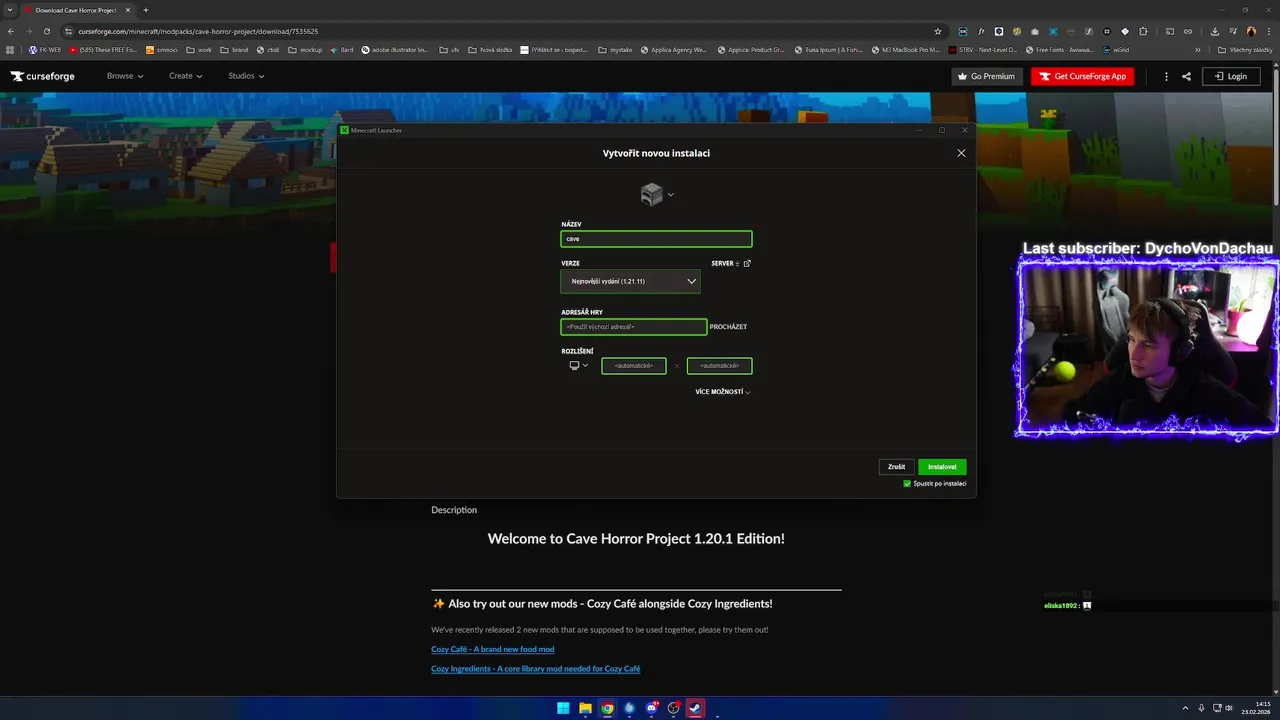Screen dimensions: 1280x720
Task: Open Všechny záložky folder
Action: tap(1244, 49)
